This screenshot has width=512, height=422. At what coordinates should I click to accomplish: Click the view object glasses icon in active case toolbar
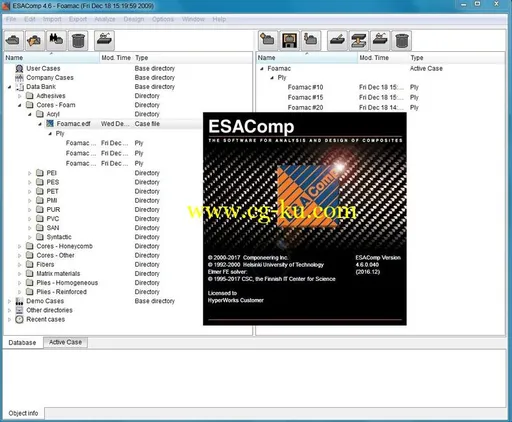[380, 40]
